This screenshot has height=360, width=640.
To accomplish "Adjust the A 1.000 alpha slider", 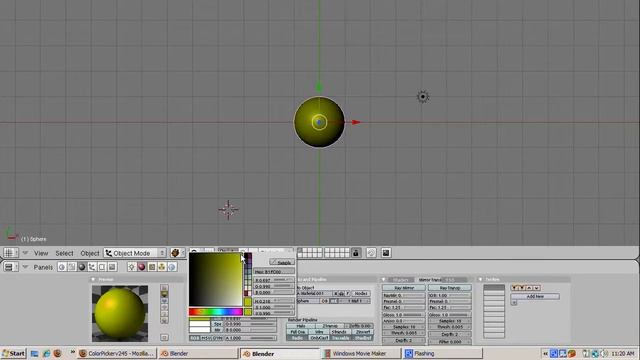I will (251, 338).
